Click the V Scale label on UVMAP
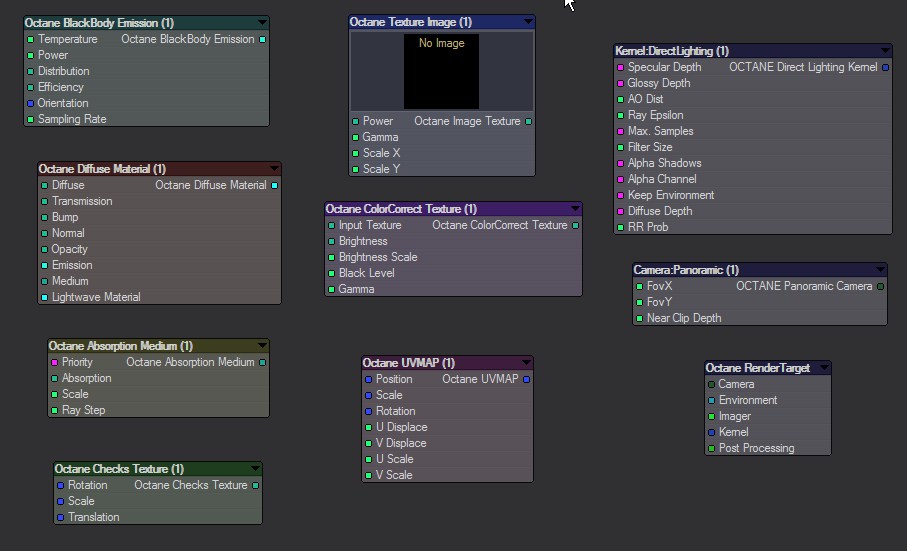907x551 pixels. click(394, 475)
